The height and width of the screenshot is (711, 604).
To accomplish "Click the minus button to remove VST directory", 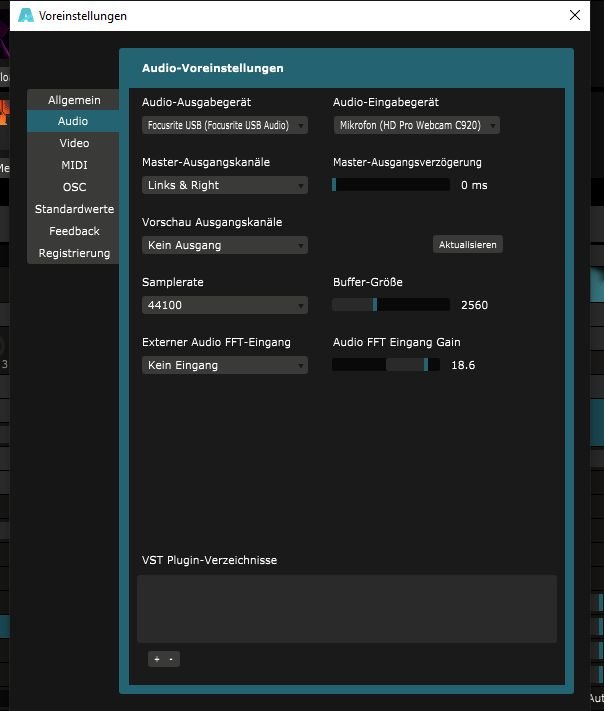I will coord(171,659).
